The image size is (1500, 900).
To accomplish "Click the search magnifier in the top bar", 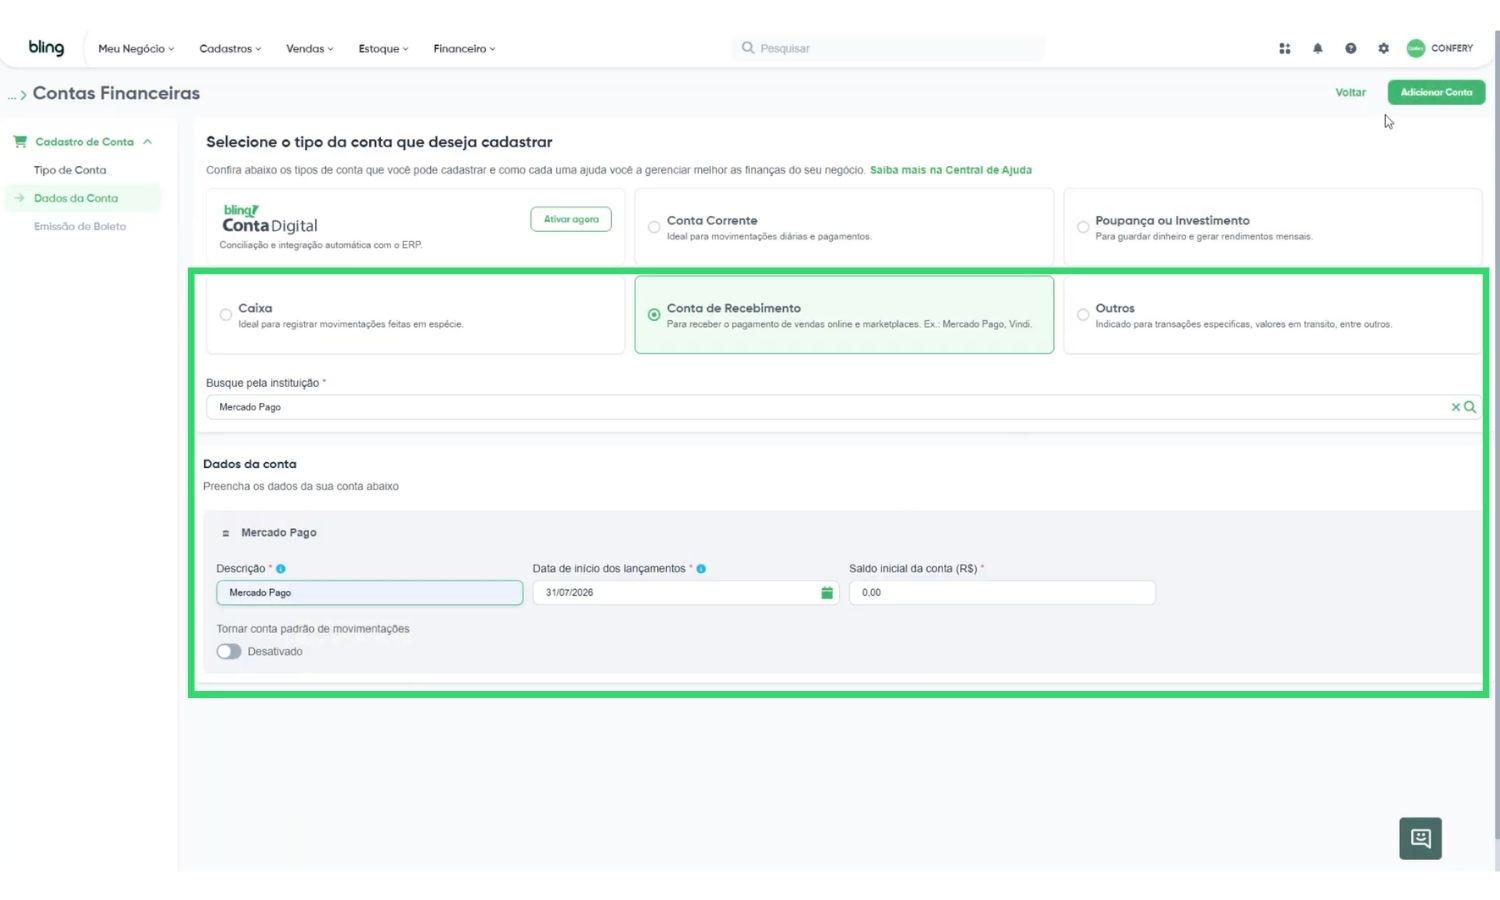I will (x=748, y=48).
